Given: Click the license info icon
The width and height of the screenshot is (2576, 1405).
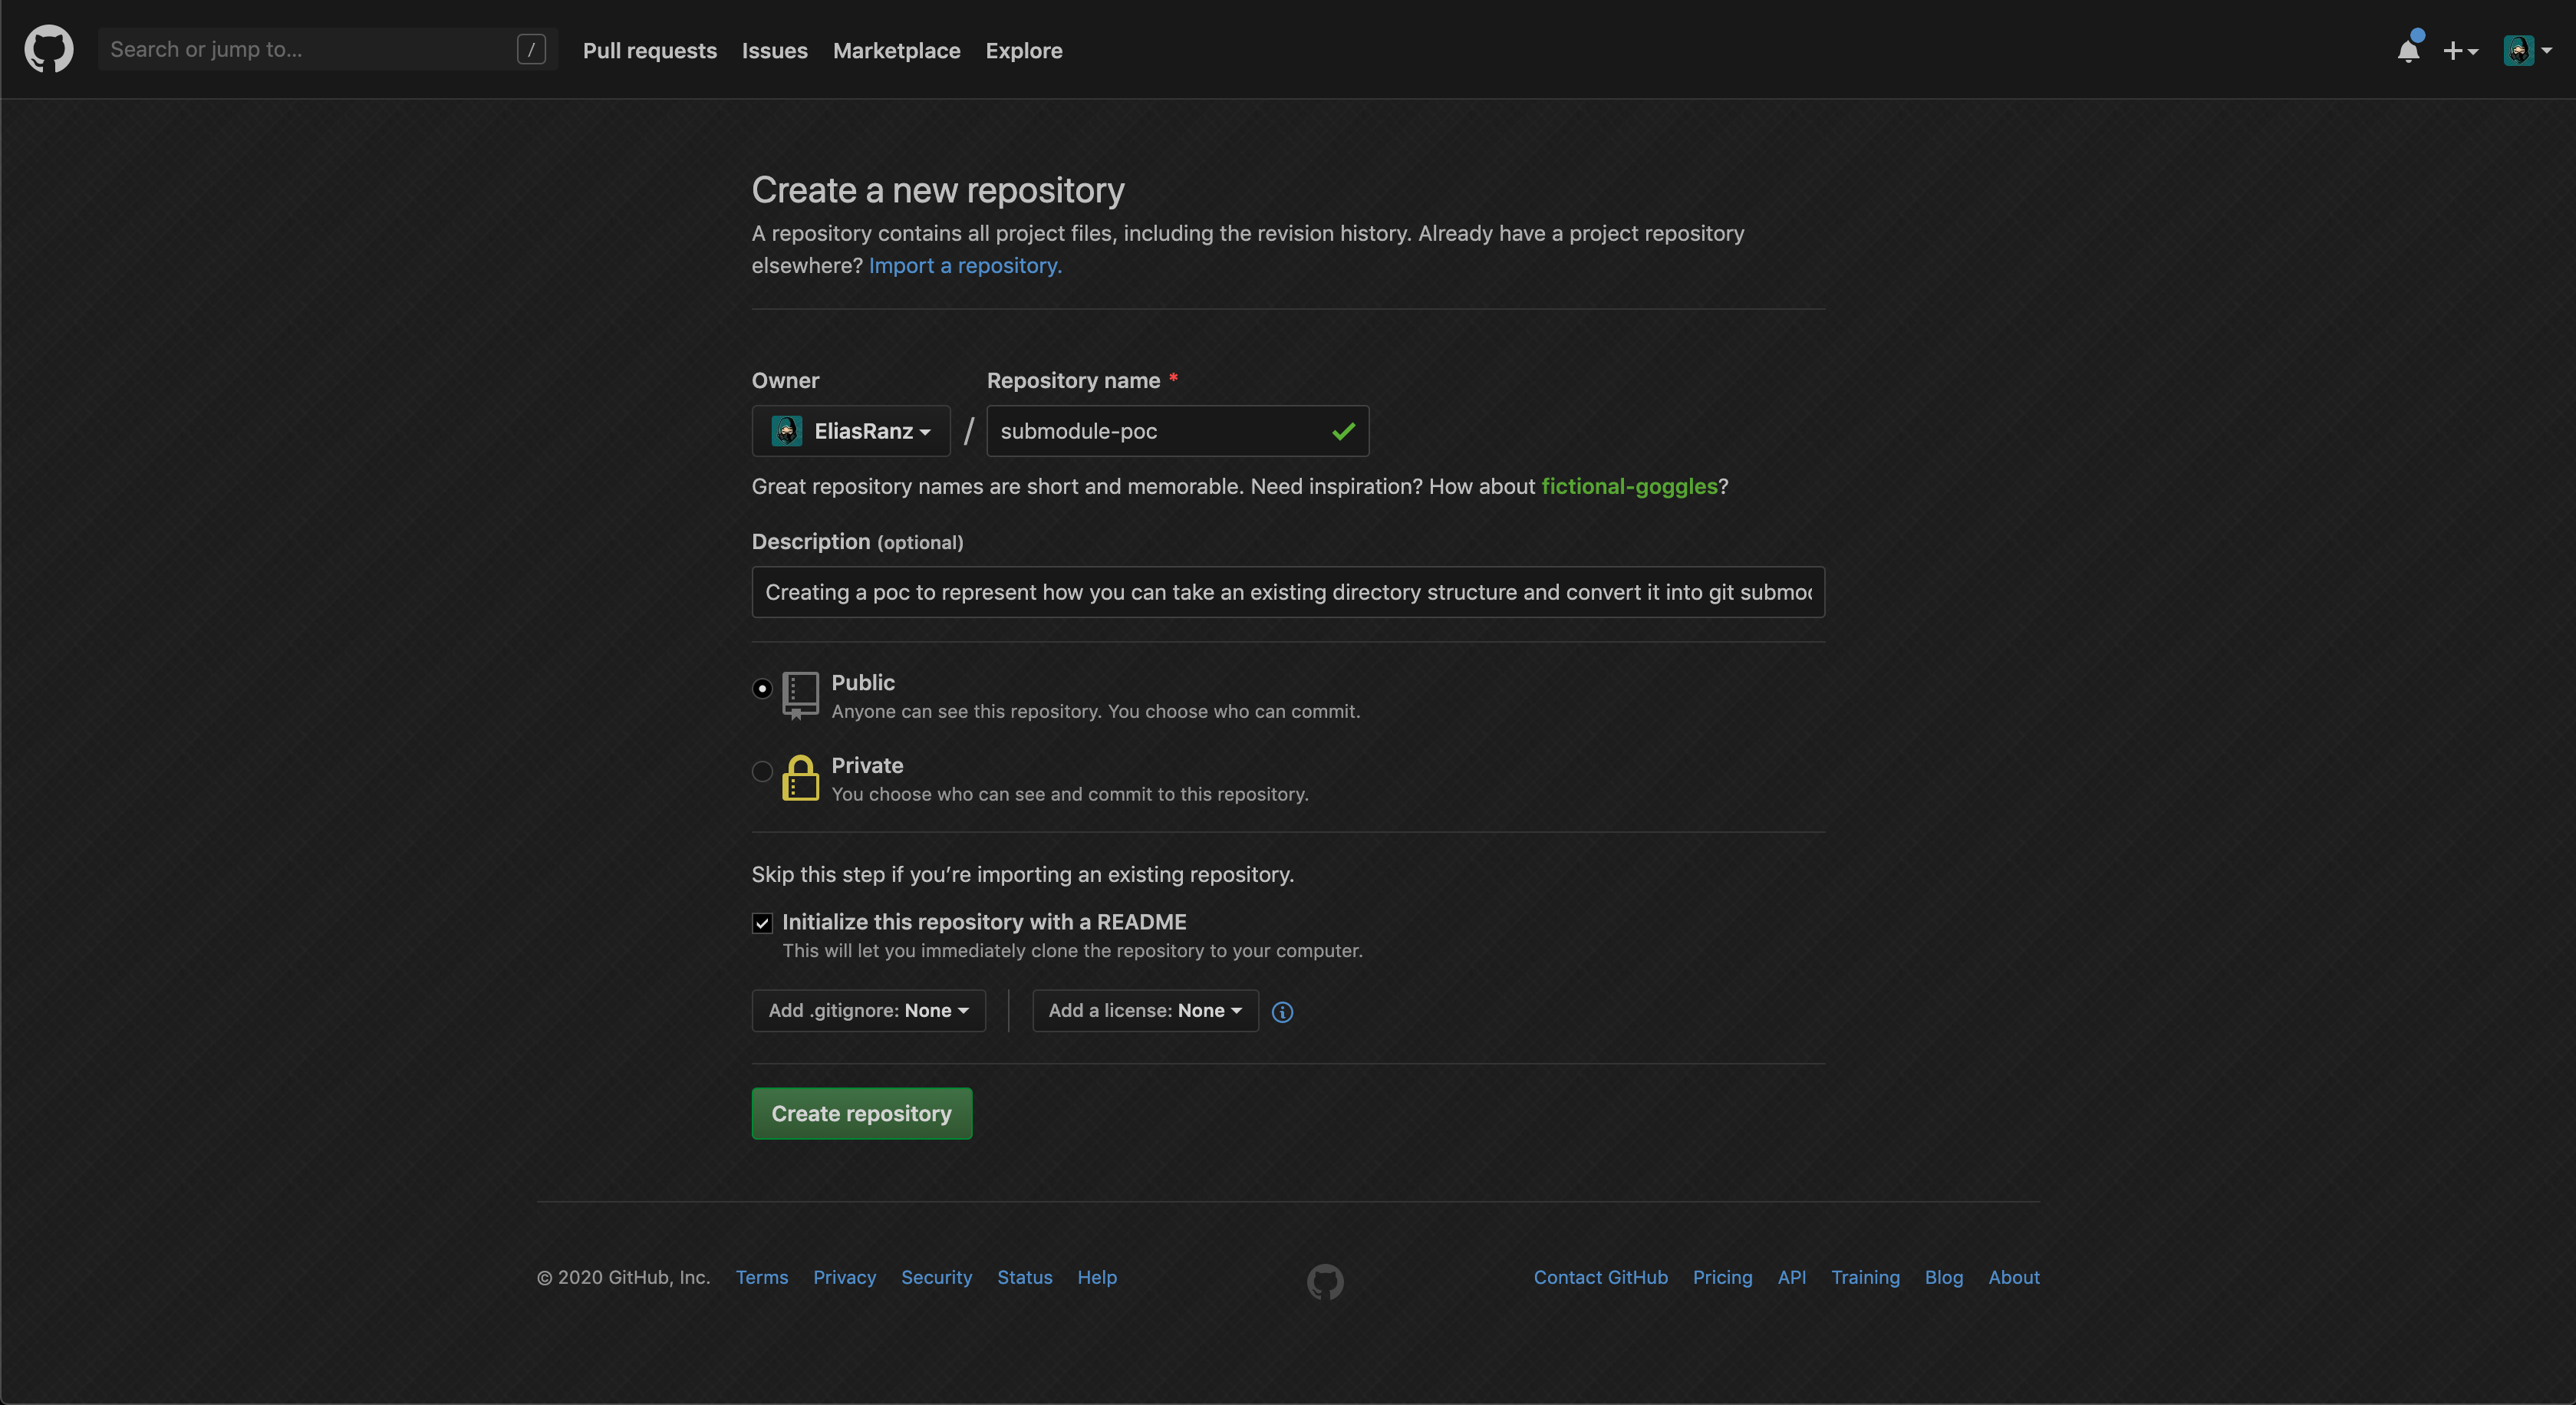Looking at the screenshot, I should pos(1282,1012).
